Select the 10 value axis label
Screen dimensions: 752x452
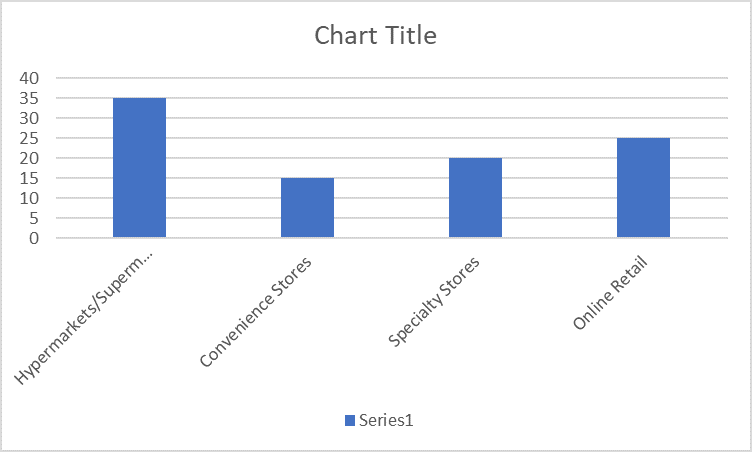pyautogui.click(x=29, y=198)
